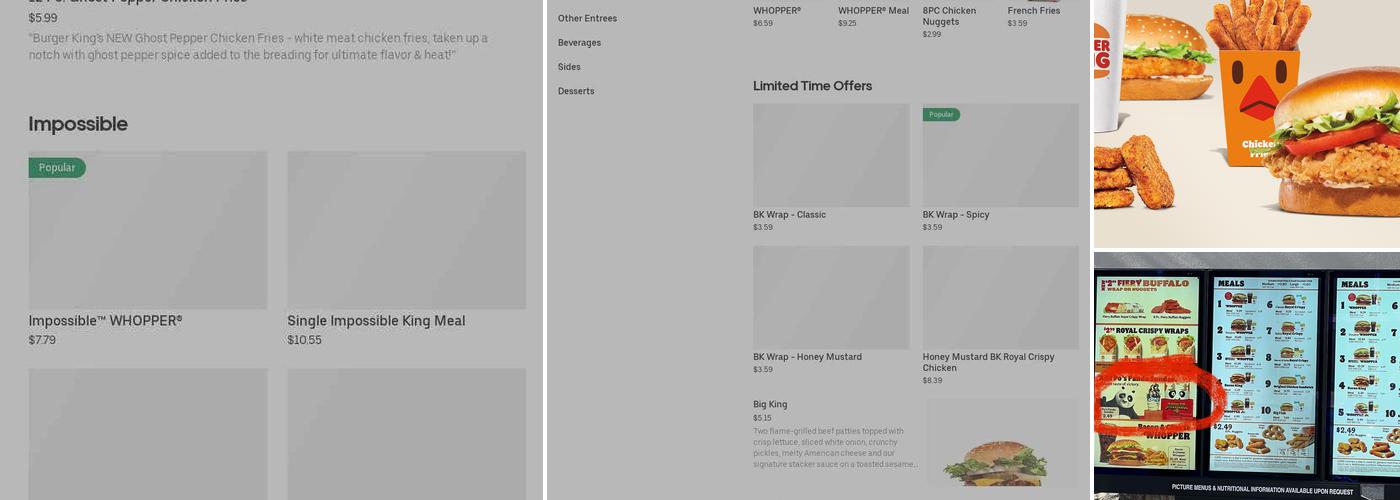Select the French Fries item

1033,11
